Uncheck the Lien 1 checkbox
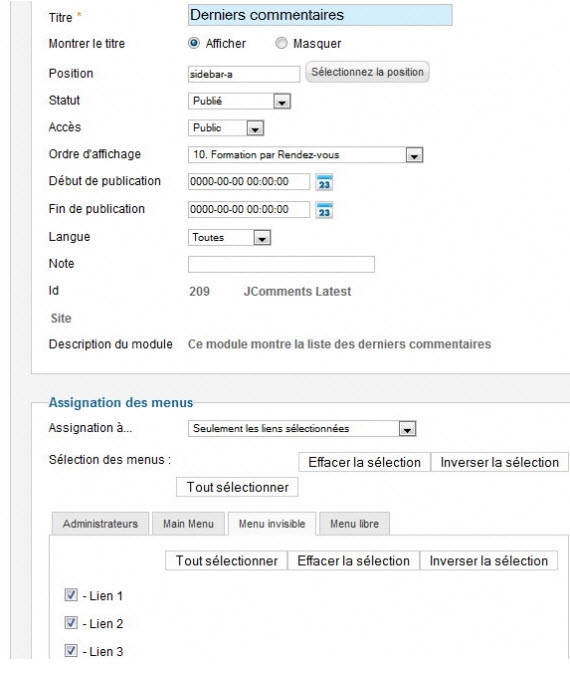The width and height of the screenshot is (570, 675). [x=71, y=594]
